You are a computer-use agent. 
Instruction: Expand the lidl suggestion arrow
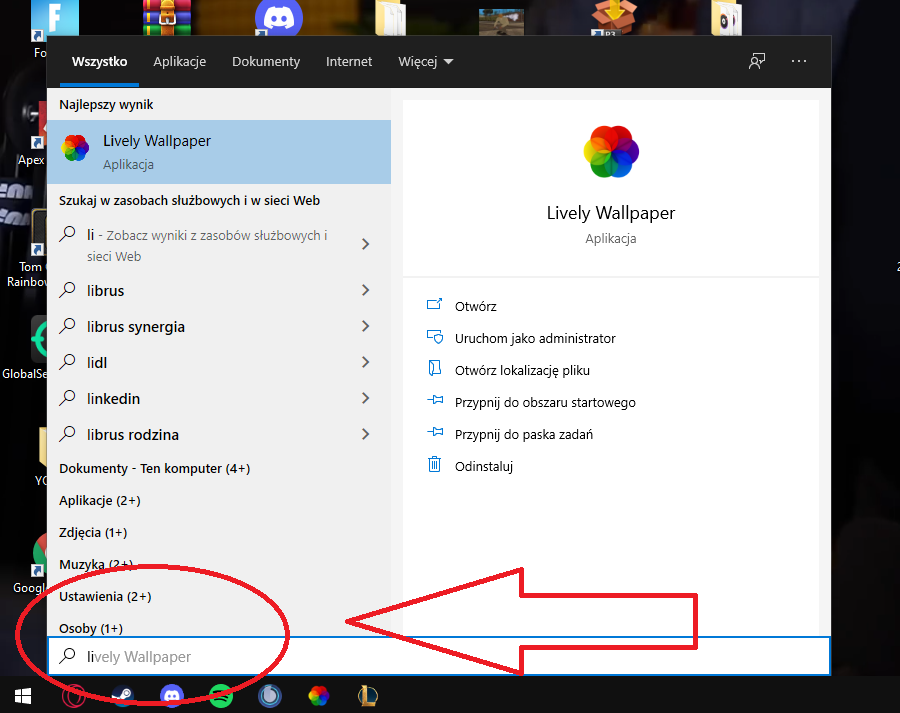pyautogui.click(x=366, y=362)
